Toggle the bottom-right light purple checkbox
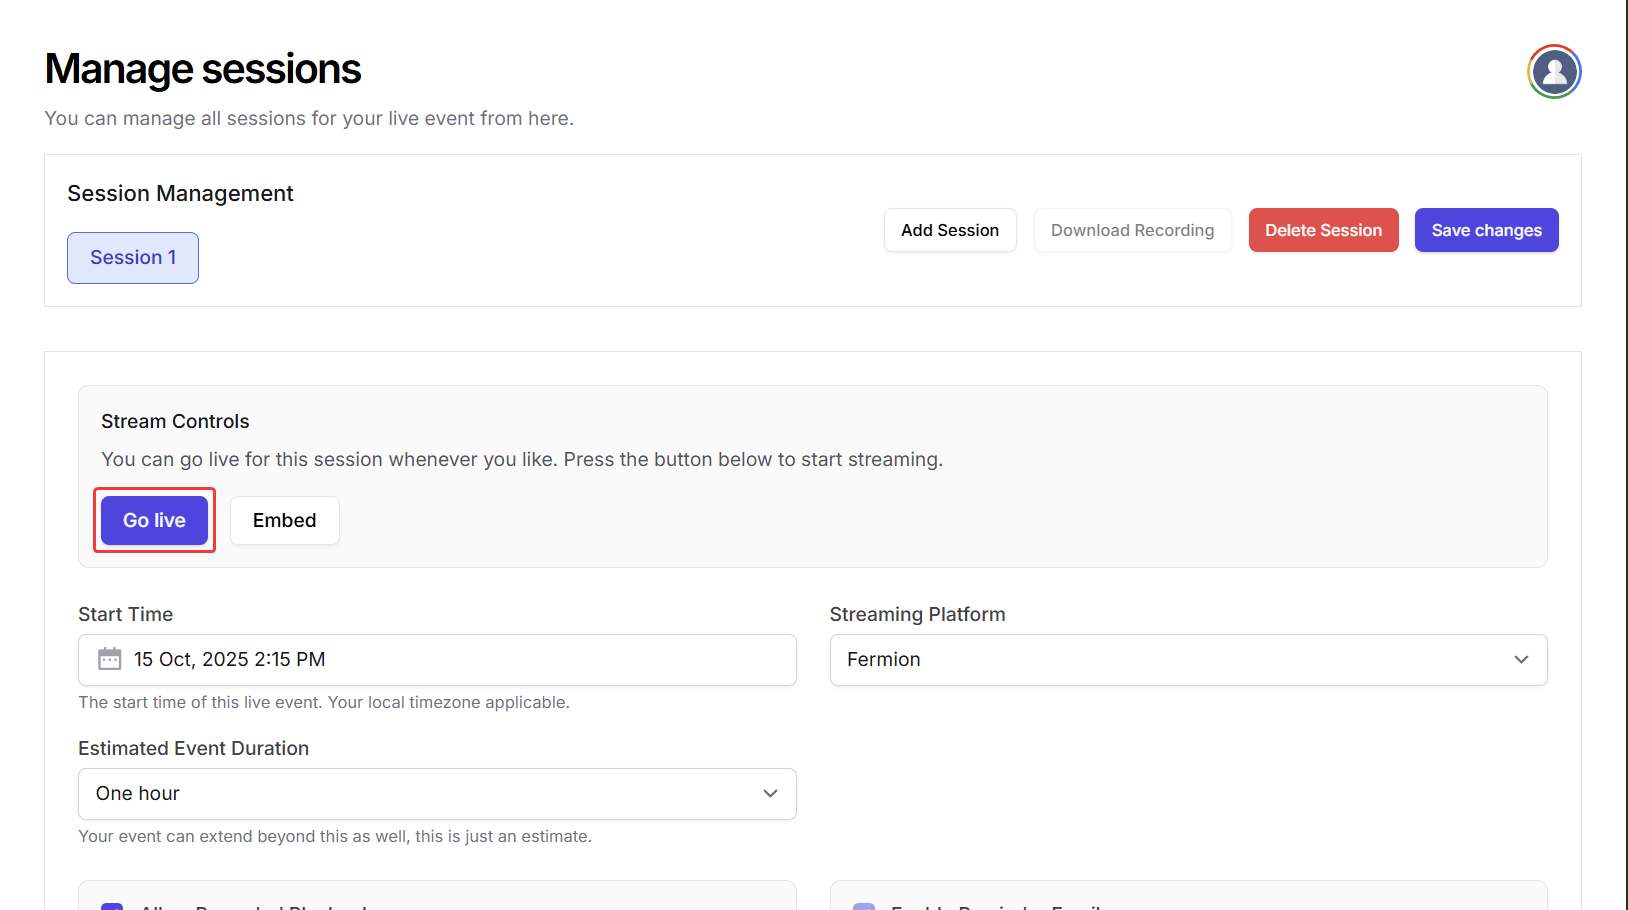The image size is (1628, 910). tap(864, 906)
